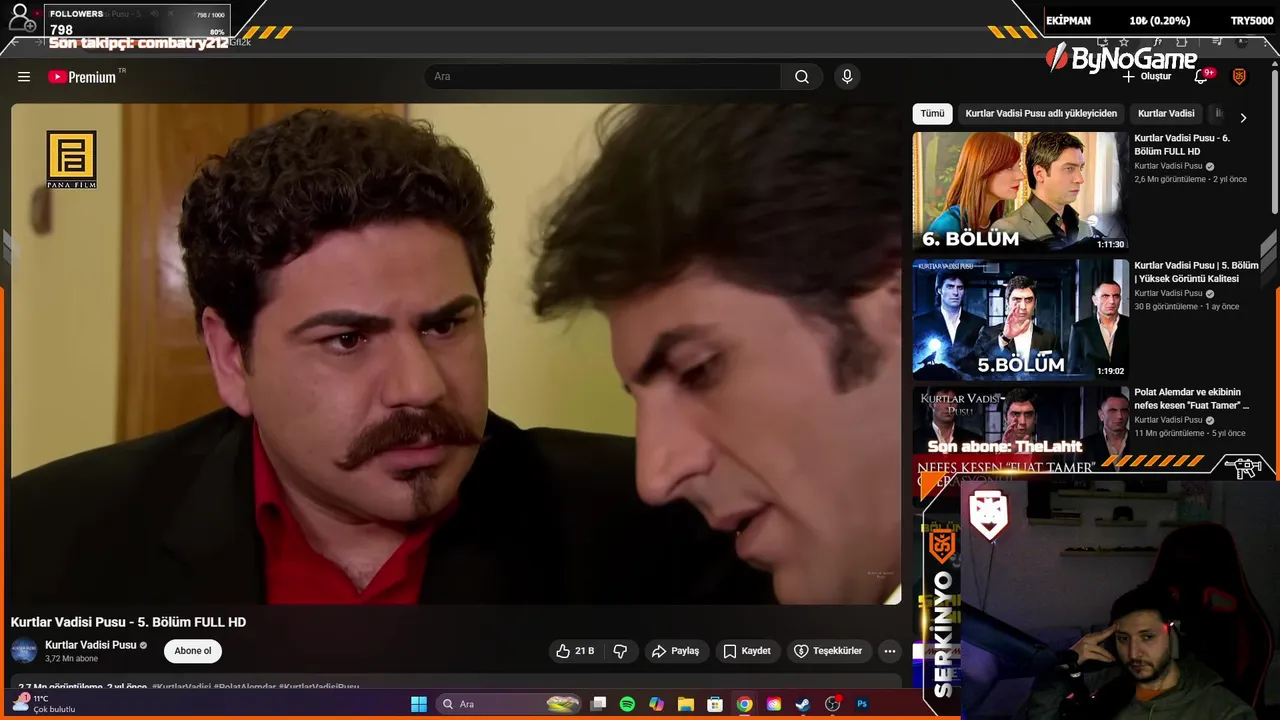
Task: Click the Teşekkürler thanks button
Action: 828,651
